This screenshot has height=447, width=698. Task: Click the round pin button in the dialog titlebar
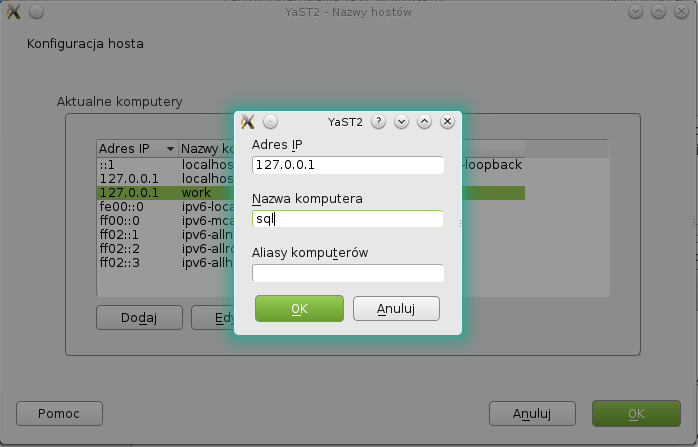pos(270,122)
